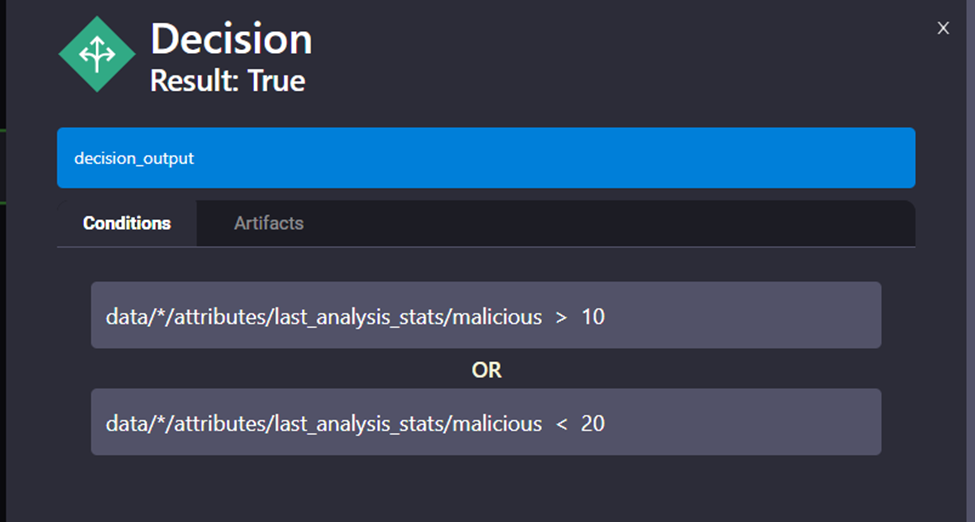Switch to the Artifacts tab

pos(268,223)
